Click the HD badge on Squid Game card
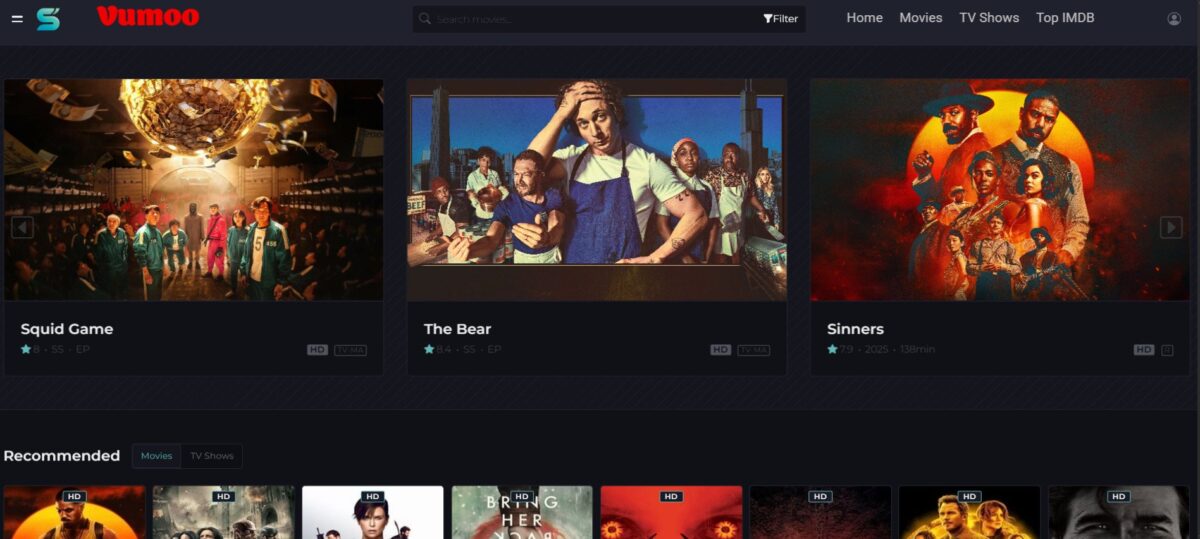 click(x=318, y=350)
